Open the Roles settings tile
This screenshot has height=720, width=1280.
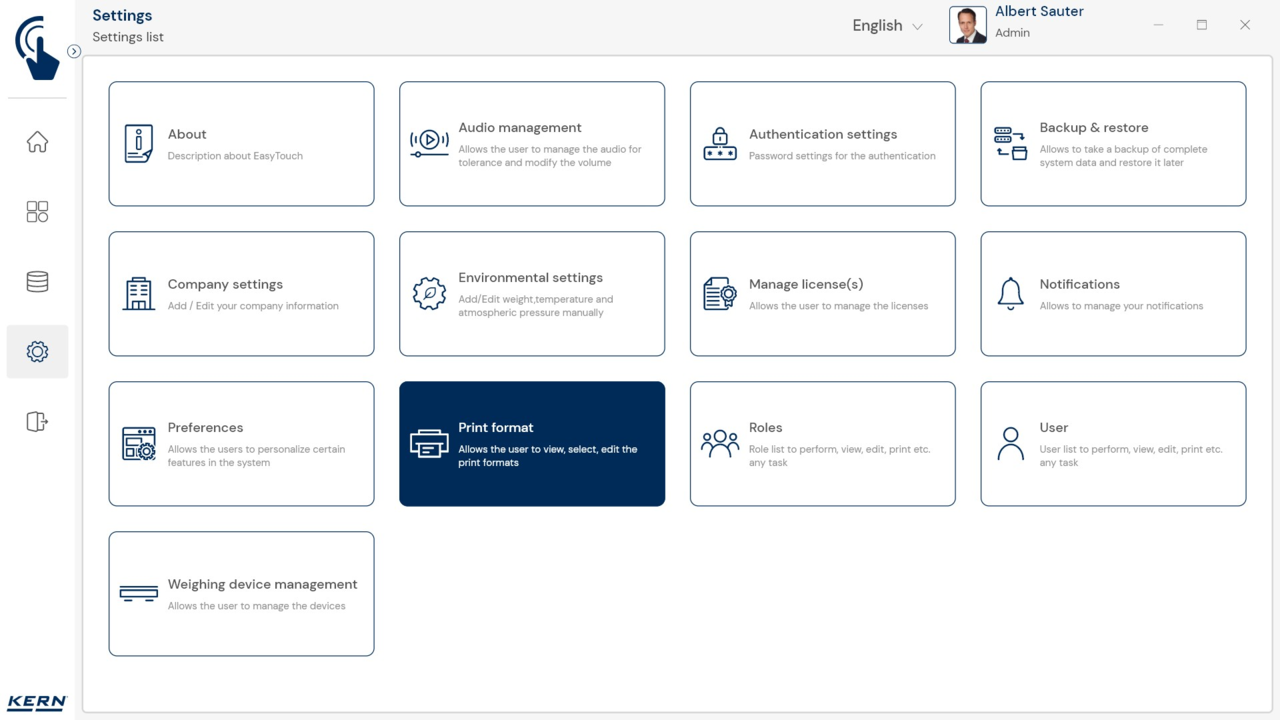(x=822, y=444)
